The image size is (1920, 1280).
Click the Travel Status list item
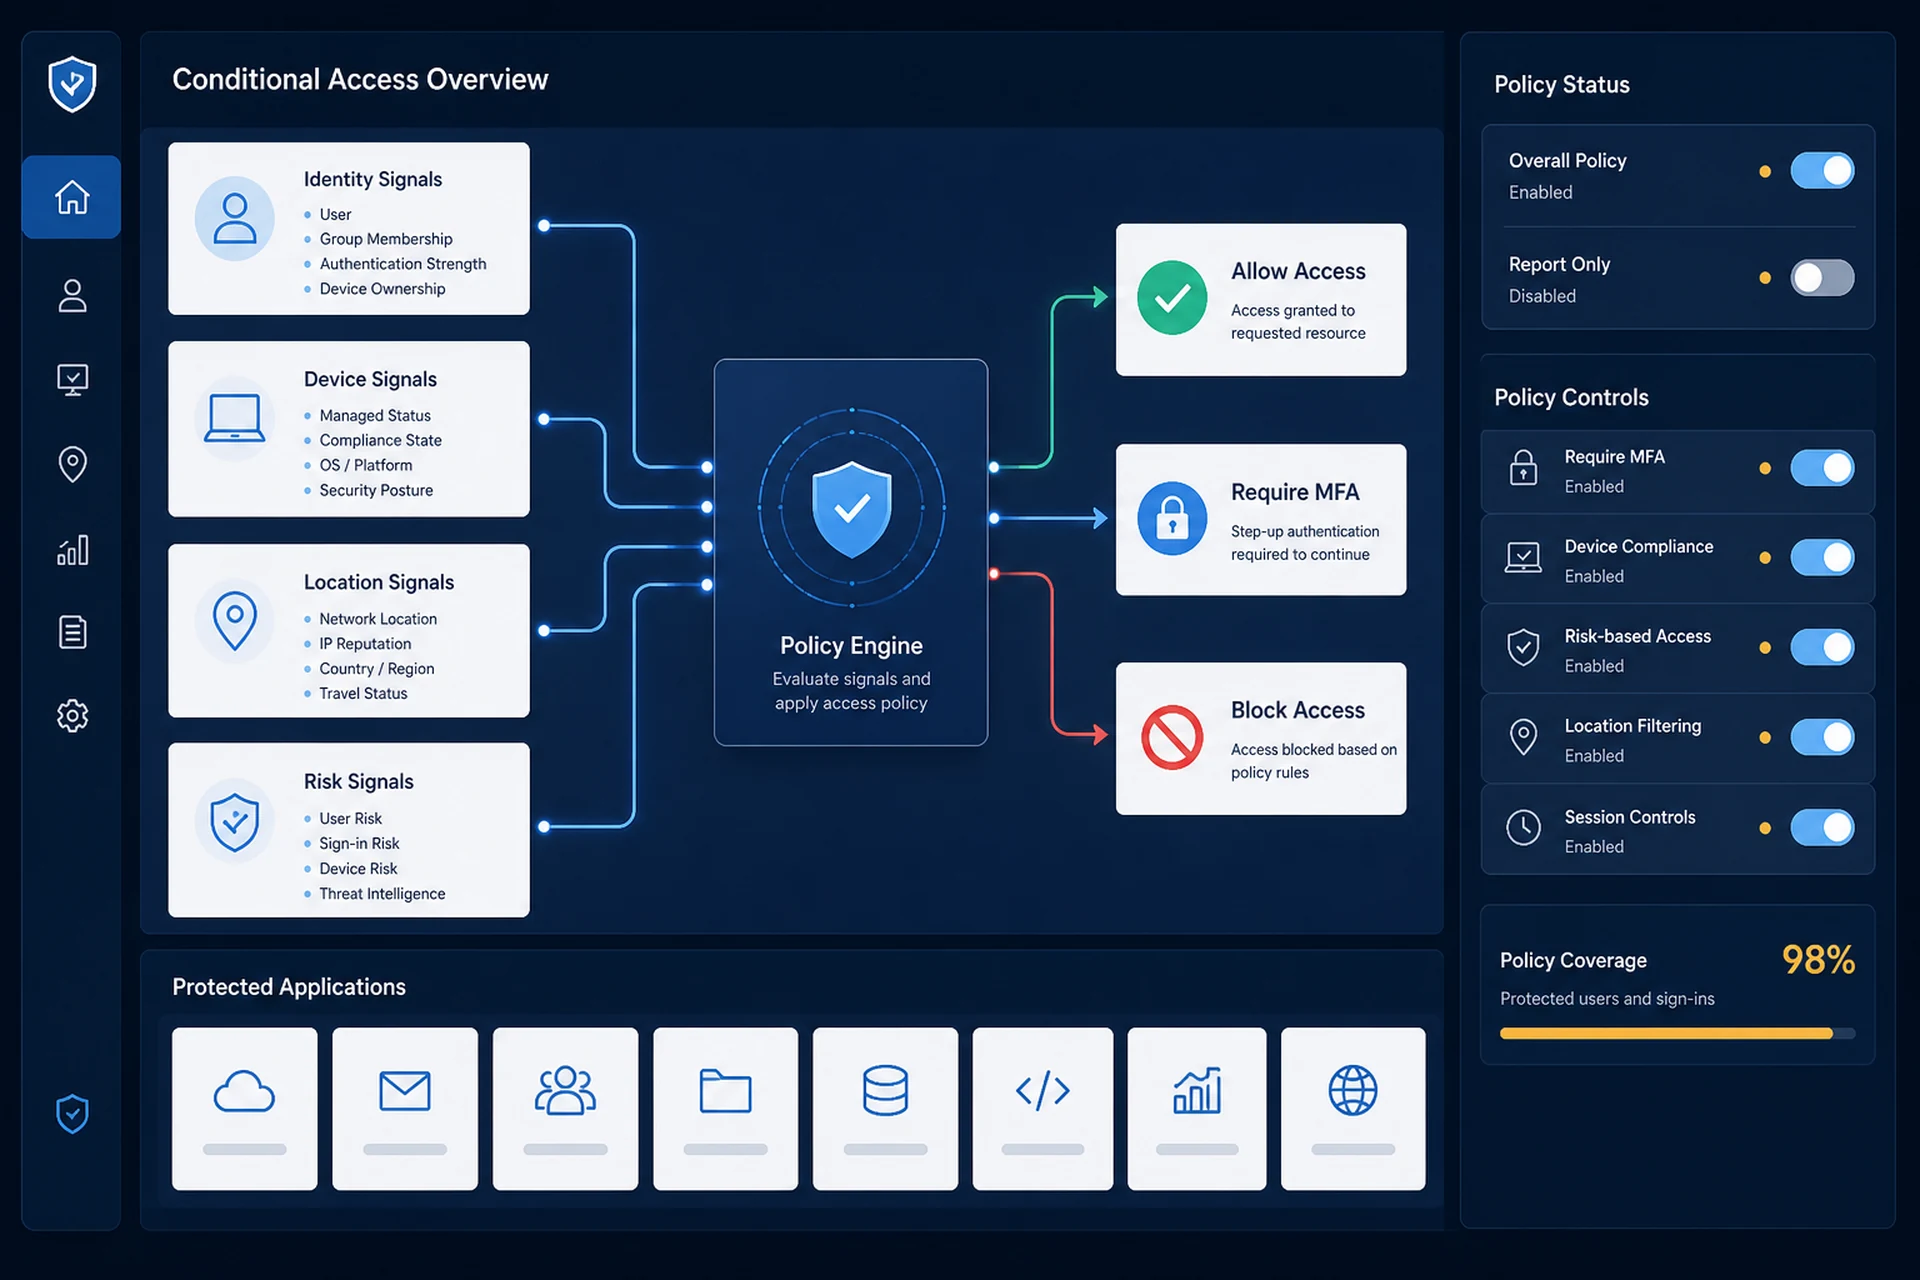363,694
